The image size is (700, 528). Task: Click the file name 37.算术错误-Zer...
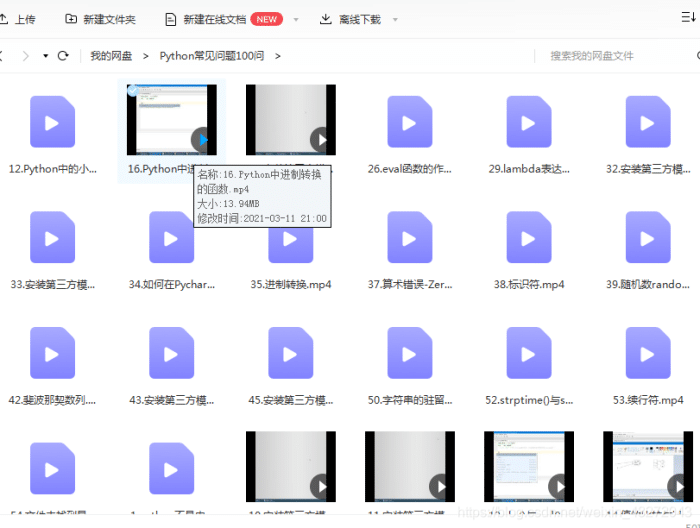point(410,285)
